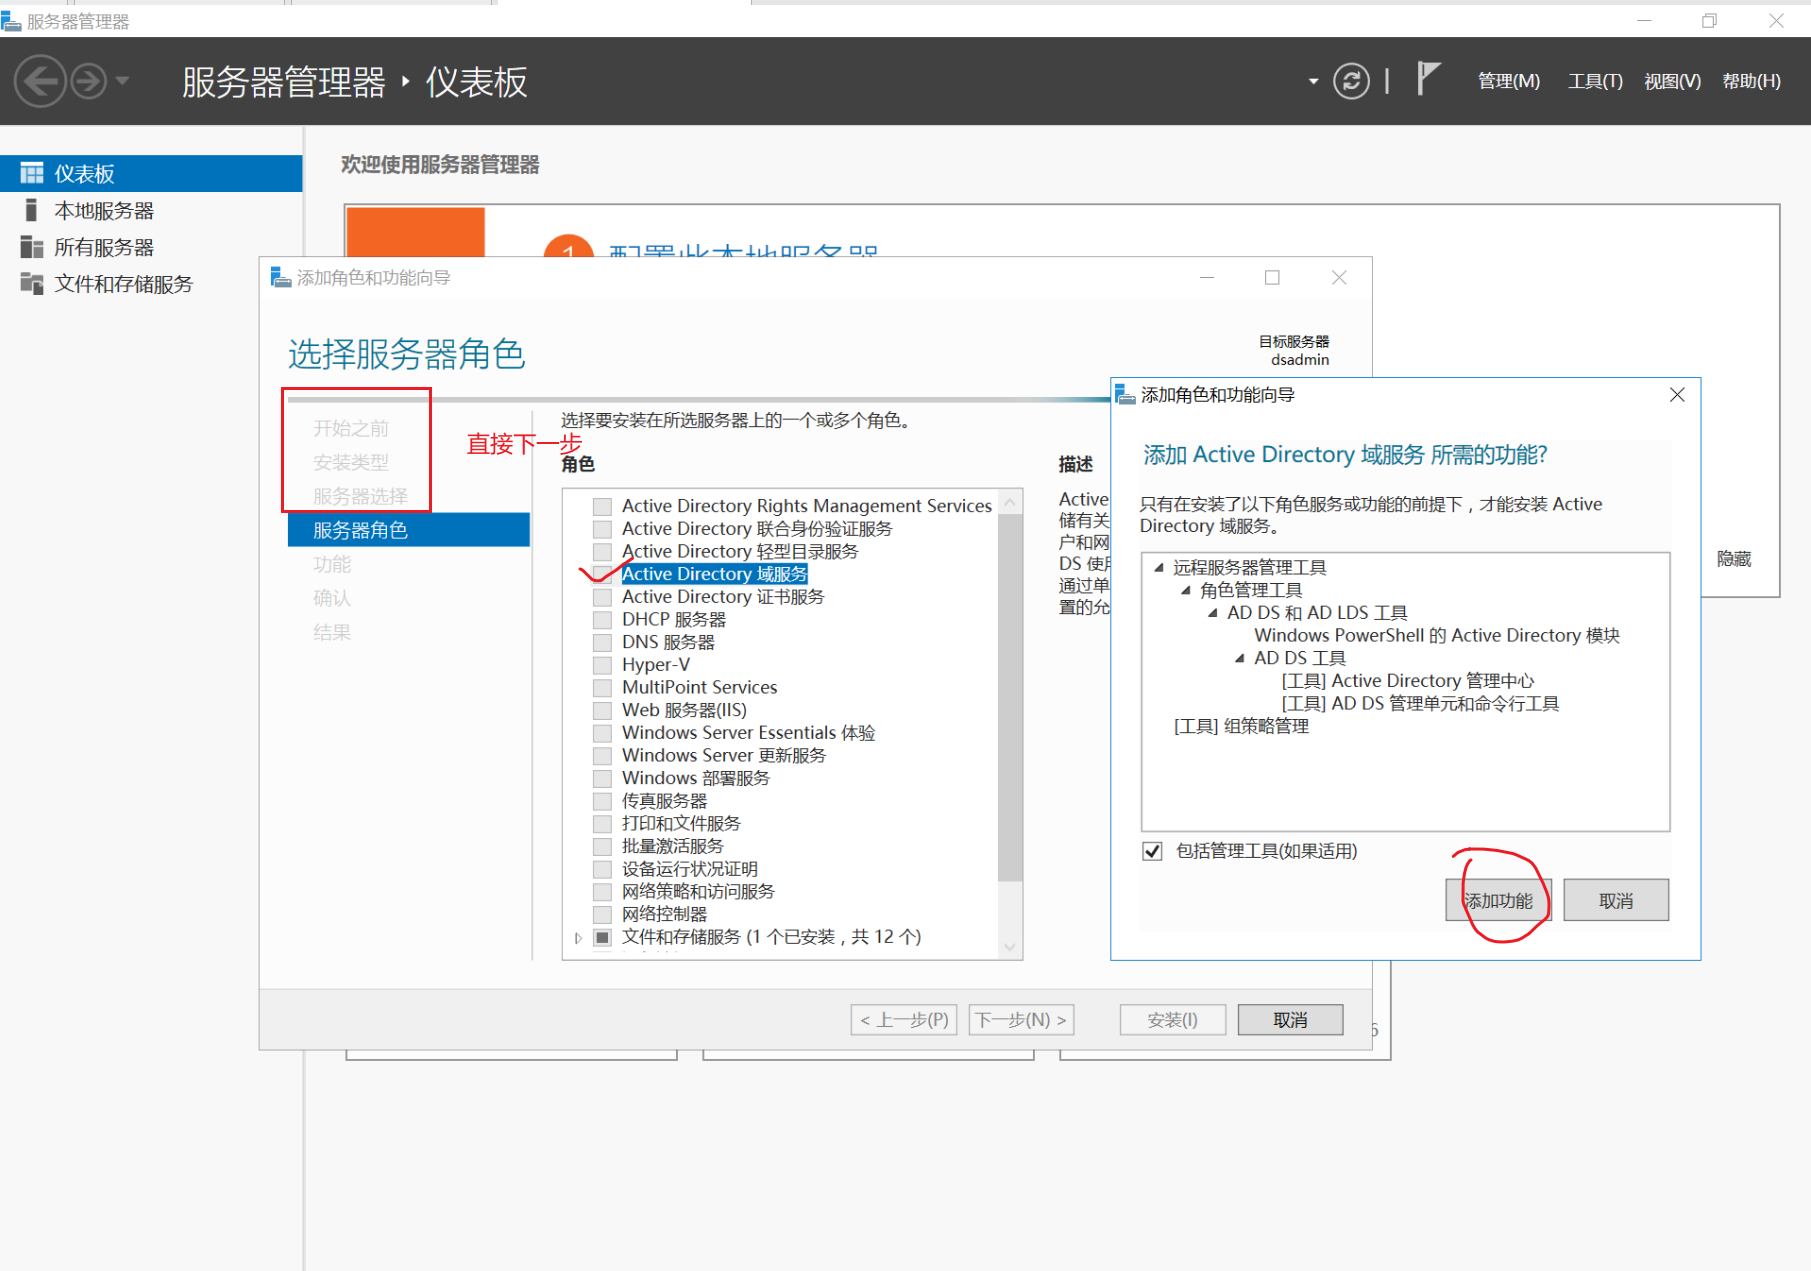Click 安装(I) button
Image resolution: width=1811 pixels, height=1271 pixels.
[x=1173, y=1020]
